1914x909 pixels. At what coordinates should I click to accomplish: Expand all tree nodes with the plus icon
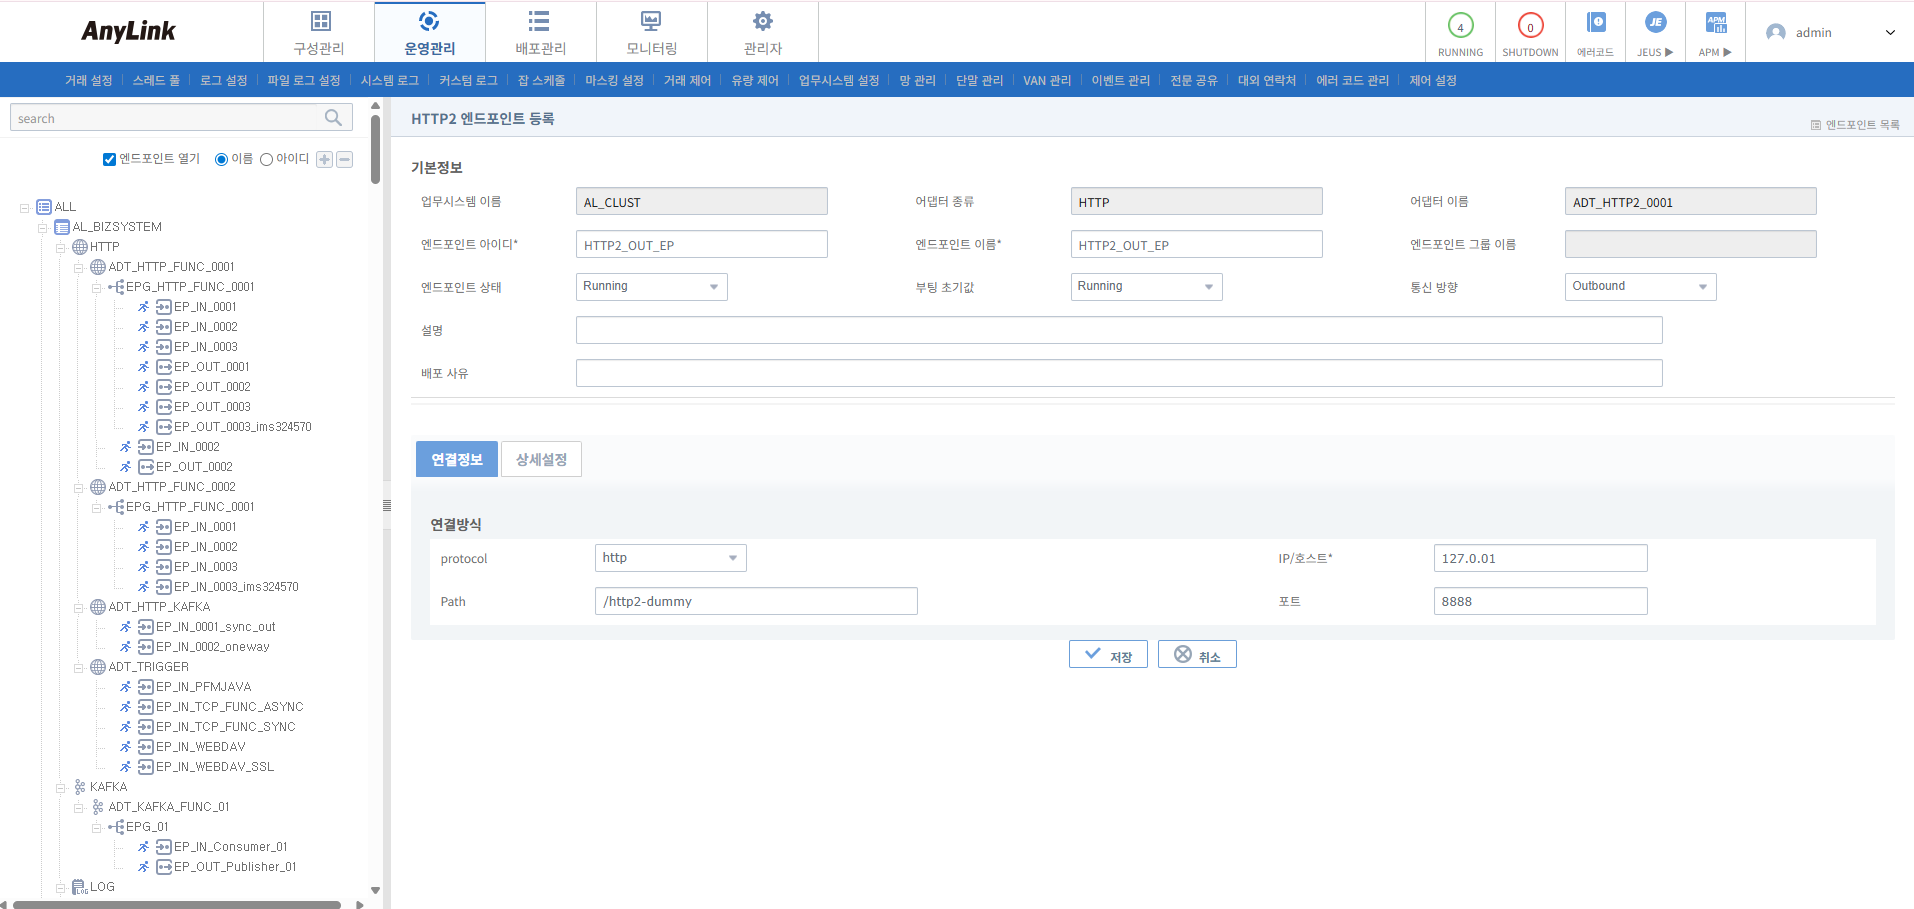click(x=323, y=159)
